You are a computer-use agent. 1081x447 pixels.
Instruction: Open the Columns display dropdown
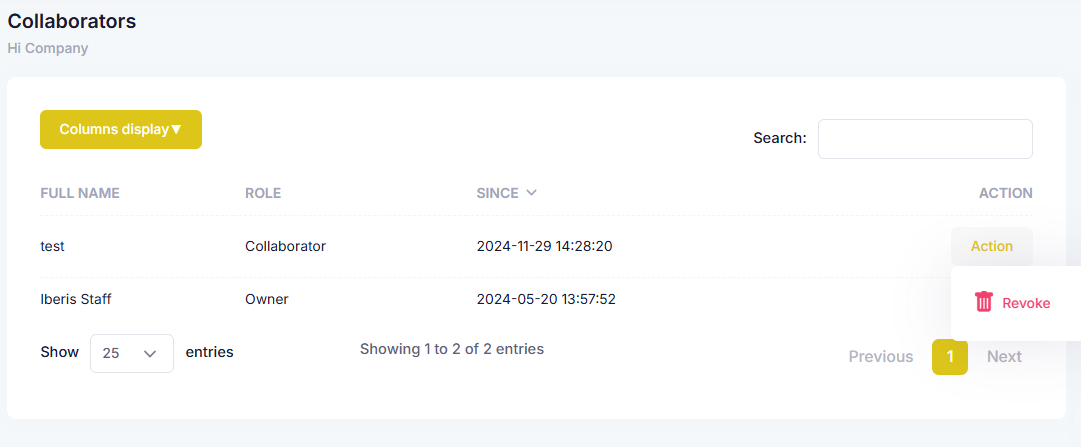click(121, 130)
